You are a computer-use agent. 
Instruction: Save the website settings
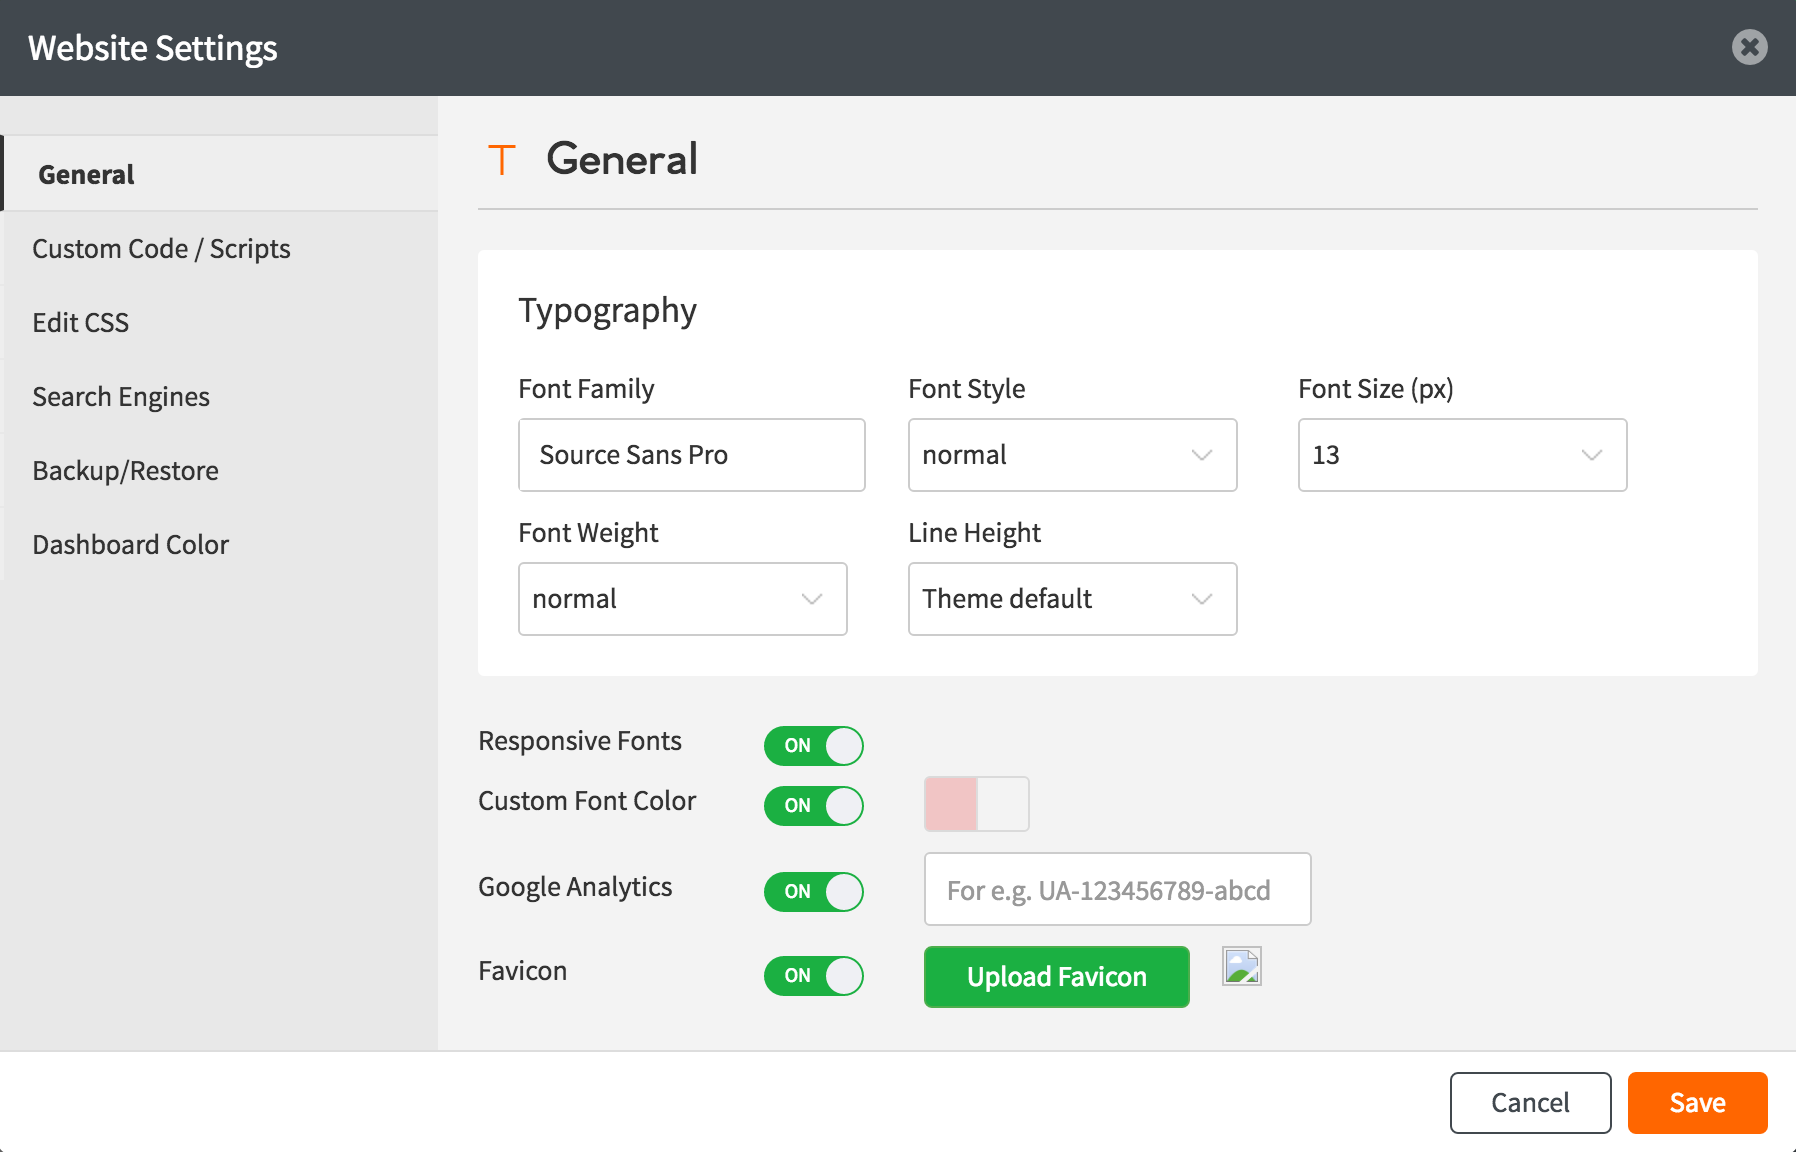tap(1697, 1103)
